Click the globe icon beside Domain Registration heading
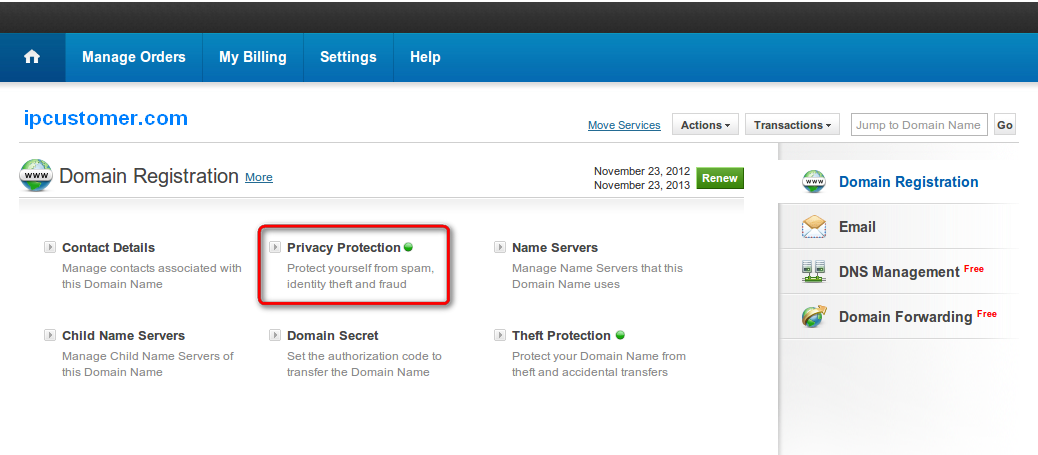This screenshot has width=1038, height=455. [36, 176]
